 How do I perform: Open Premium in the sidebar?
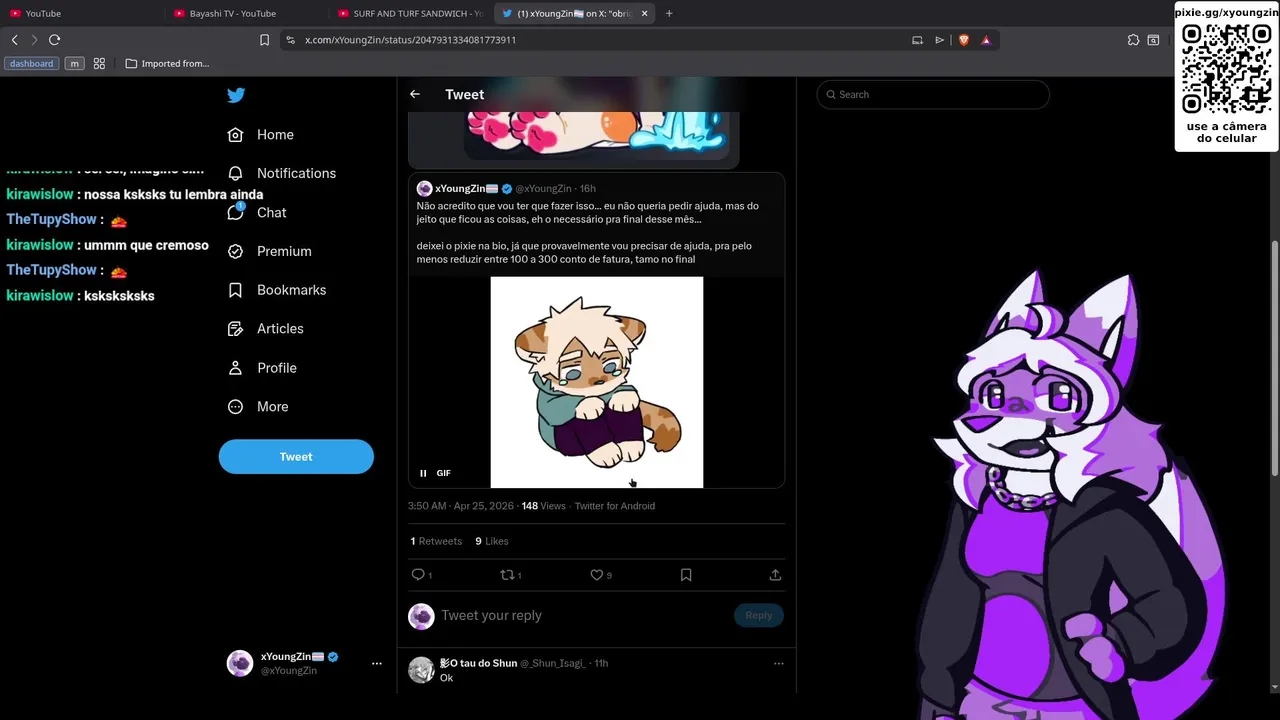270,251
